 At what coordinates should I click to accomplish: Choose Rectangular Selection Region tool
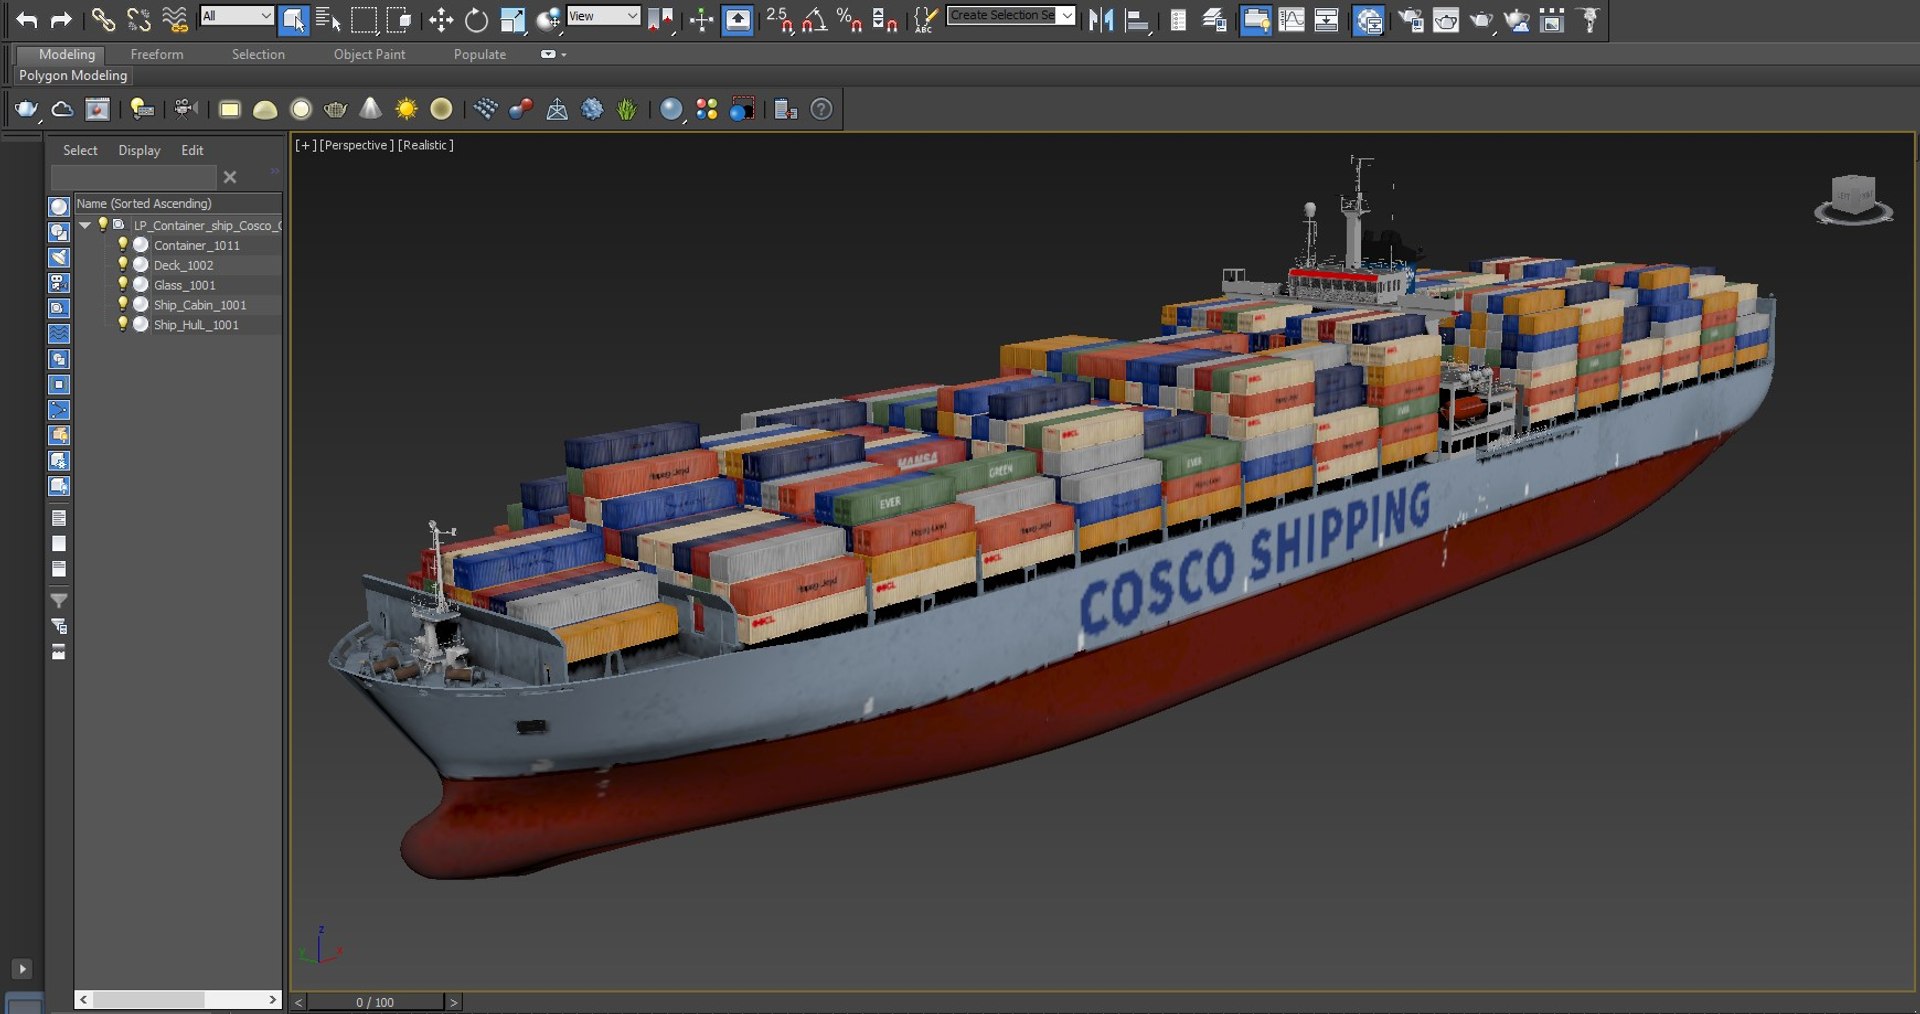[x=364, y=19]
